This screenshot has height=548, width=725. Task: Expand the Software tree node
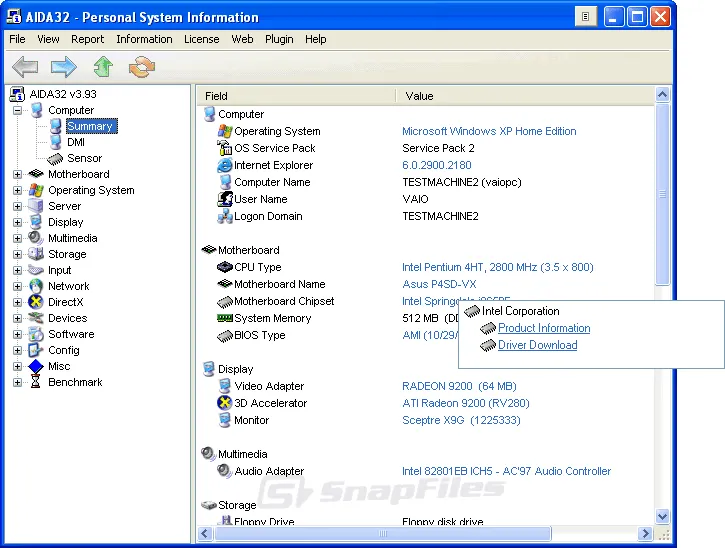click(x=17, y=334)
